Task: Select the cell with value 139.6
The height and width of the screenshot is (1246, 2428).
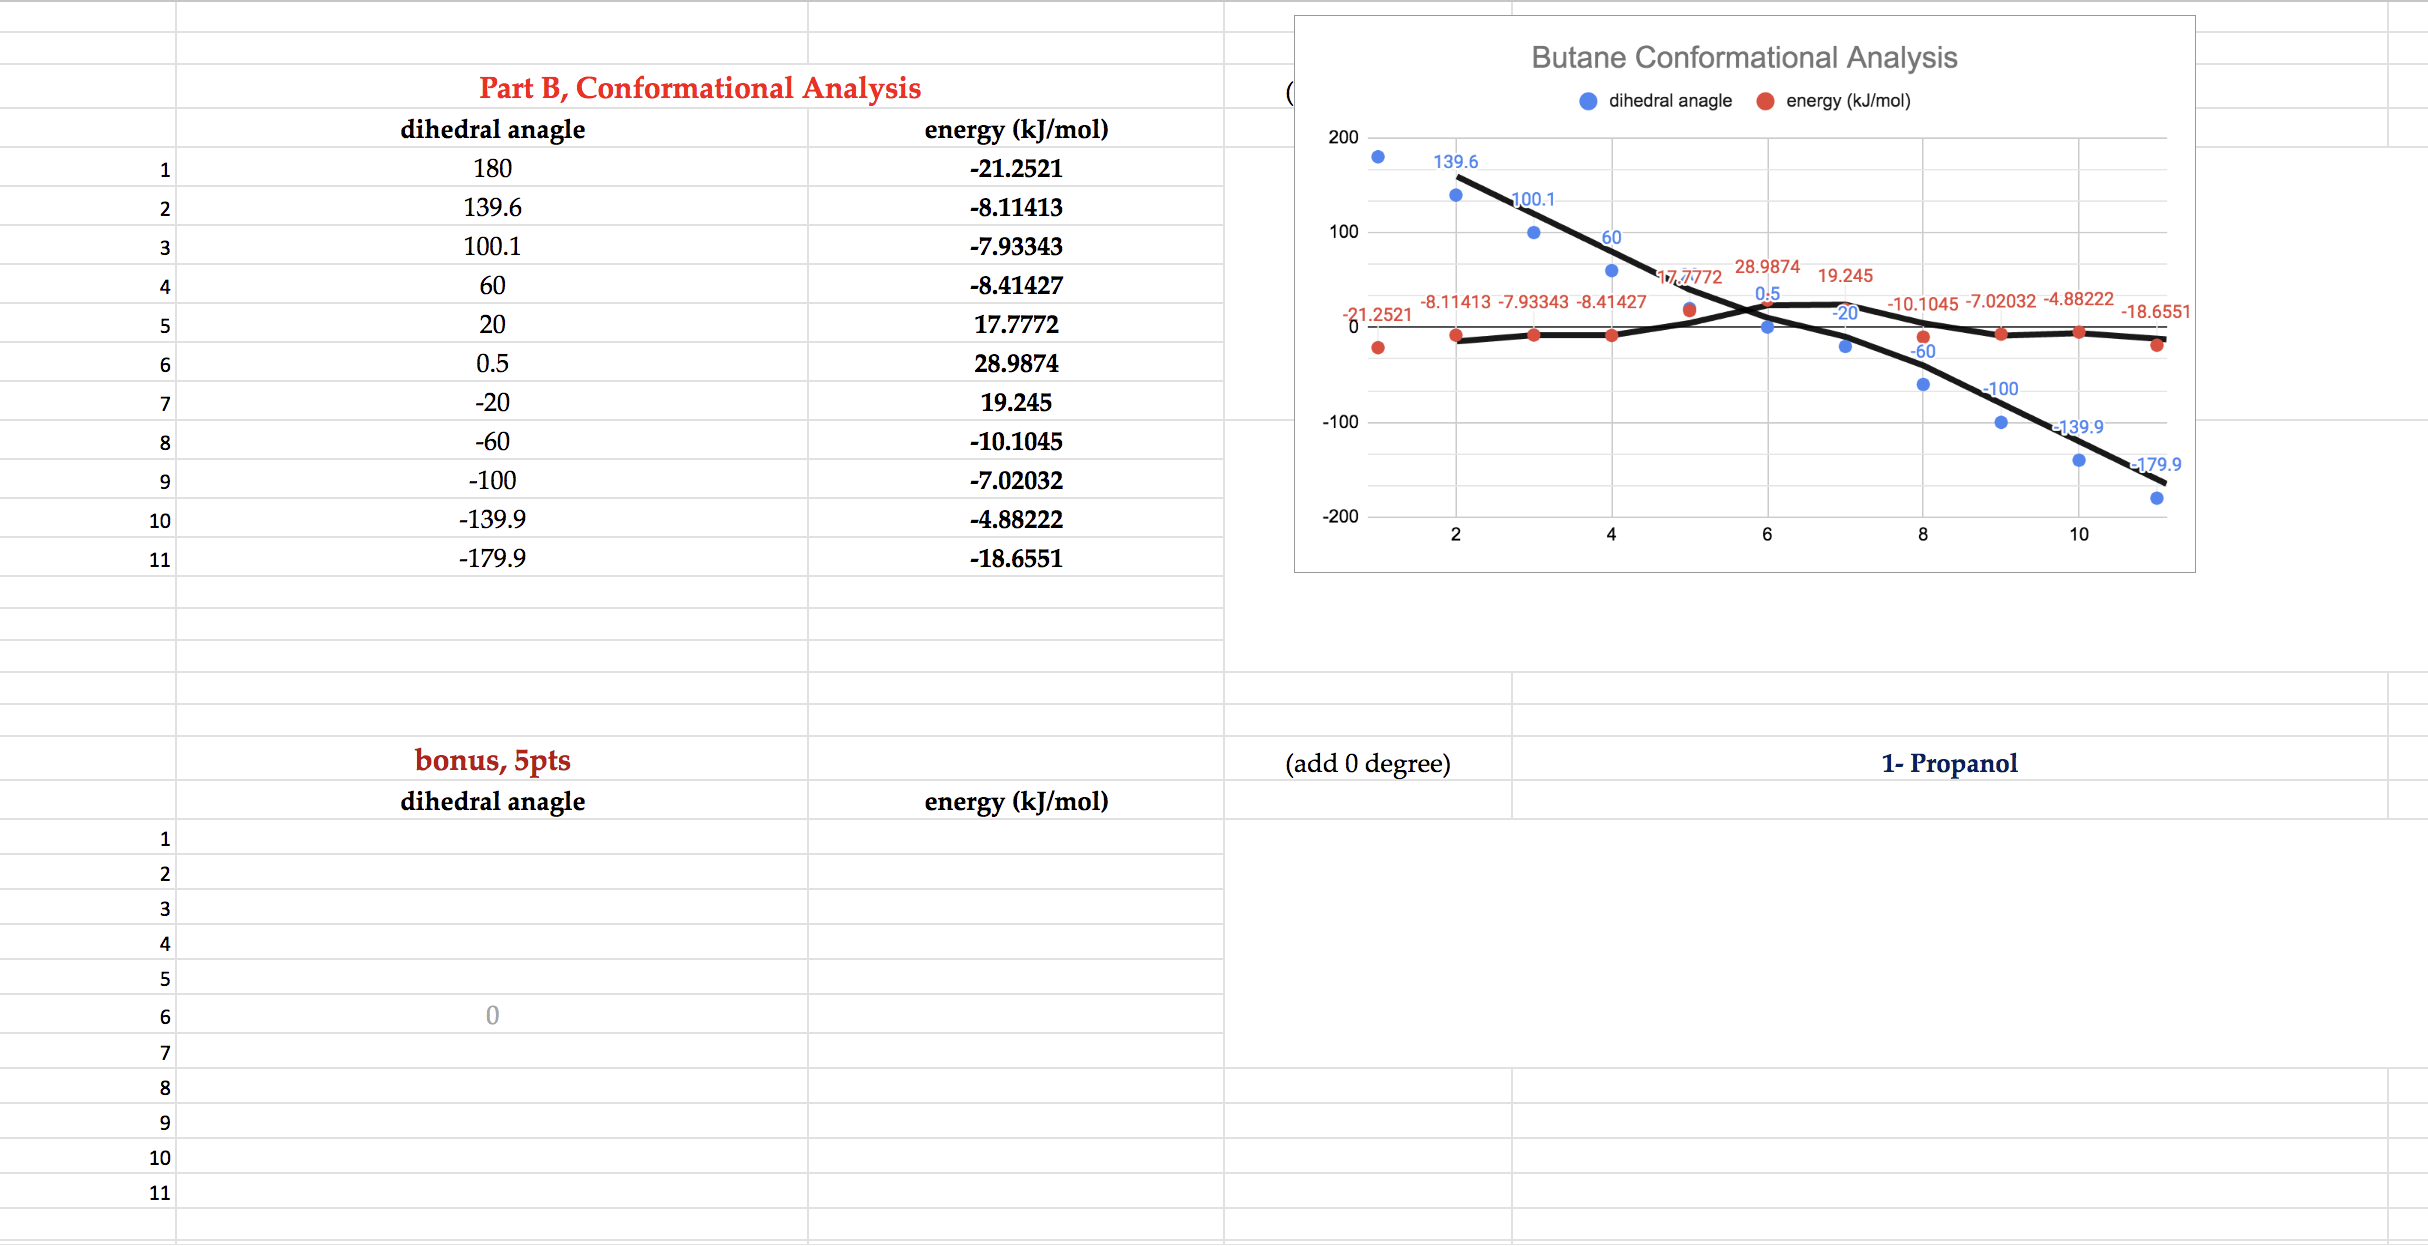Action: (x=492, y=207)
